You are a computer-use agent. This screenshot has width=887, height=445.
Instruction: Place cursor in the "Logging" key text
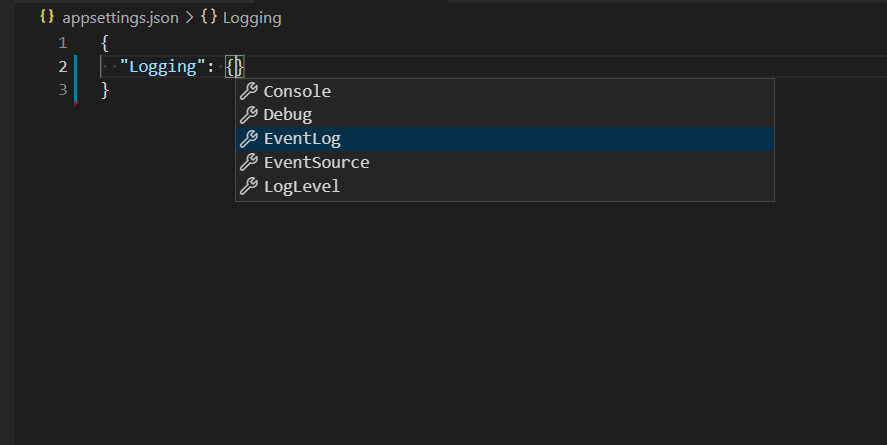click(166, 67)
